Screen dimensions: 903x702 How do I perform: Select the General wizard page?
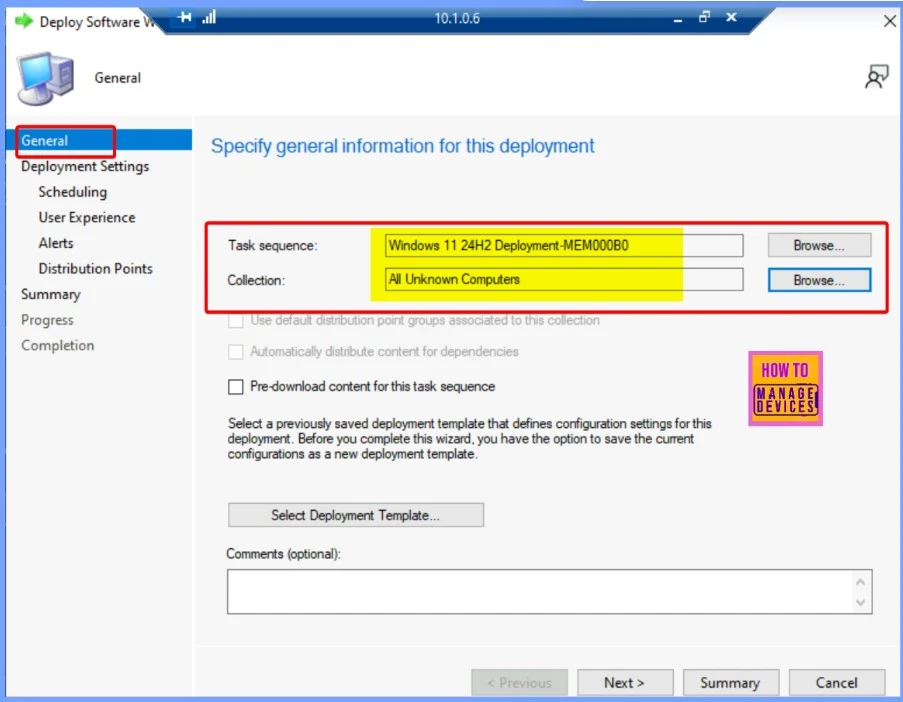(x=99, y=141)
